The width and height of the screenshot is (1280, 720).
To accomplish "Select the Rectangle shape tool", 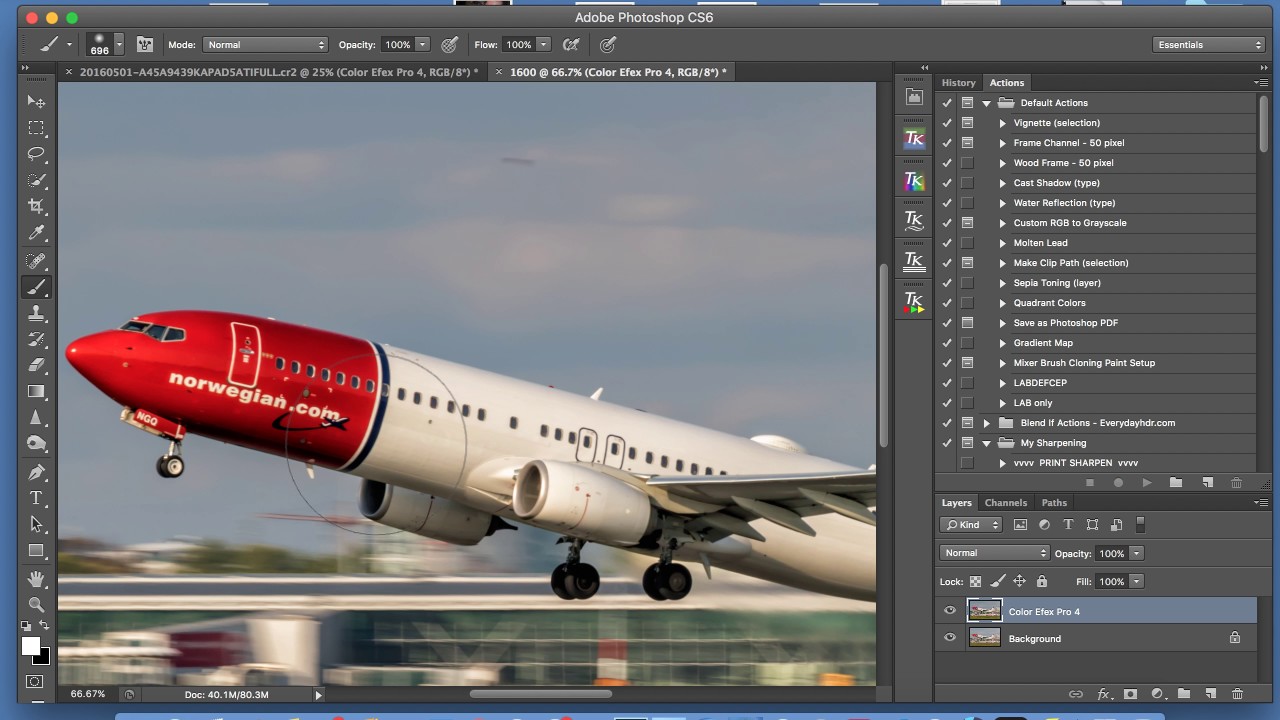I will click(x=36, y=550).
